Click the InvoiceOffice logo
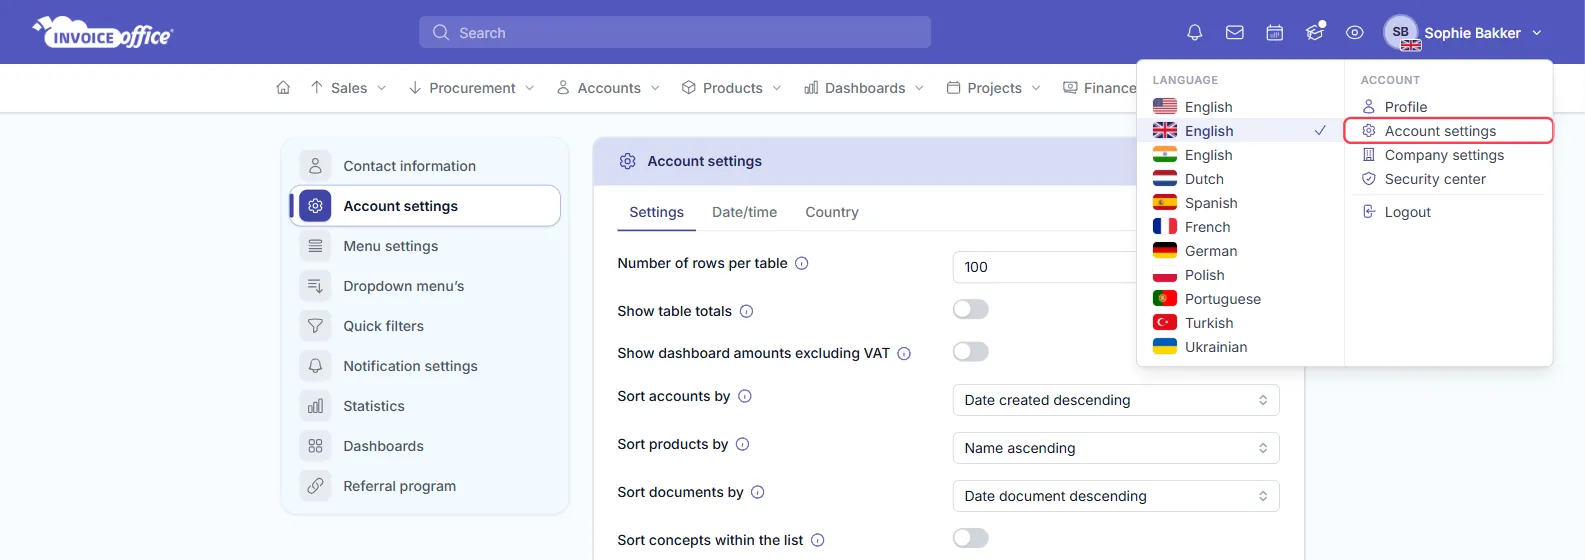The width and height of the screenshot is (1585, 560). click(103, 32)
